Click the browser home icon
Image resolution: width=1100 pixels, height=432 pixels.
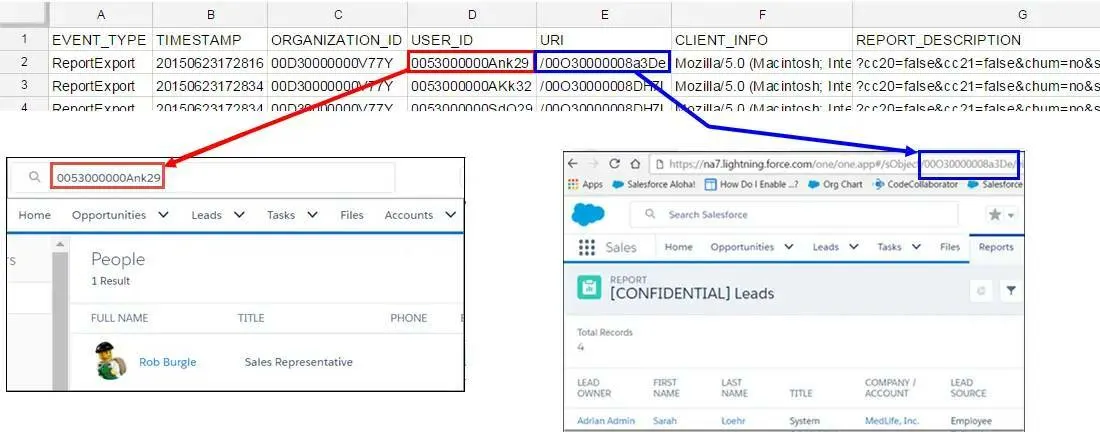635,163
